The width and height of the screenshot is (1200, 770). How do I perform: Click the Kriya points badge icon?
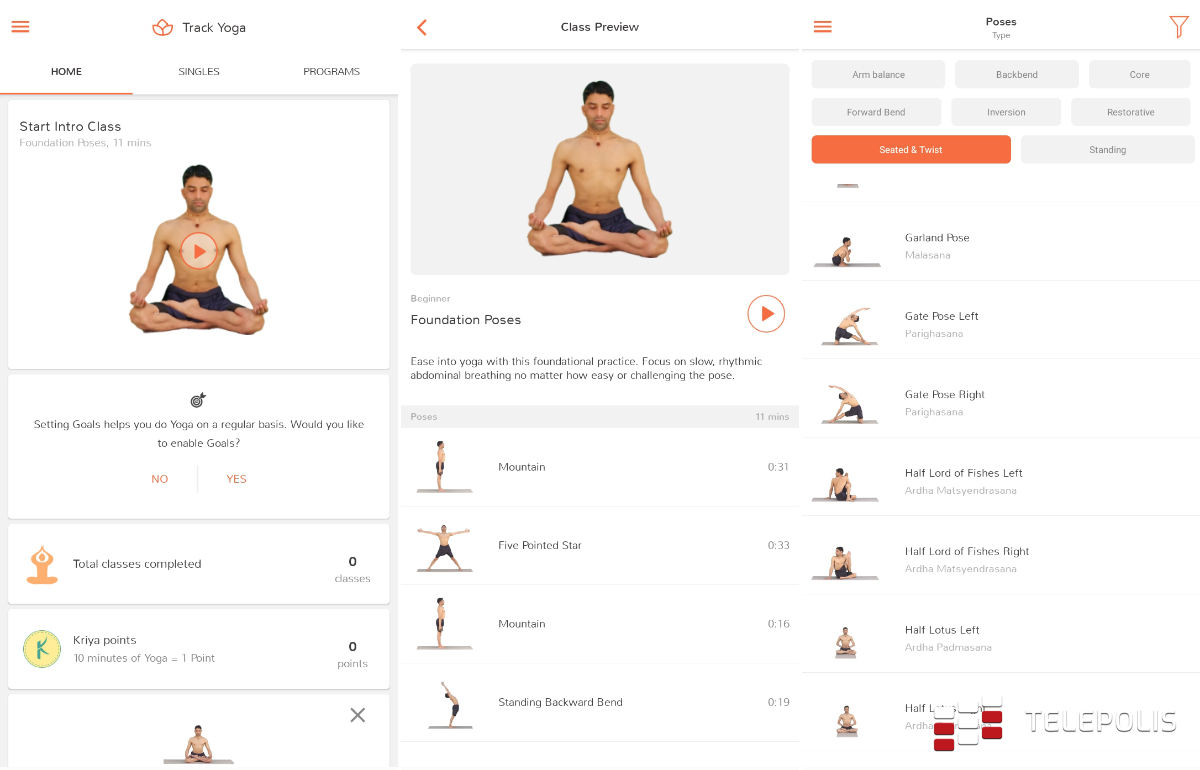point(42,649)
